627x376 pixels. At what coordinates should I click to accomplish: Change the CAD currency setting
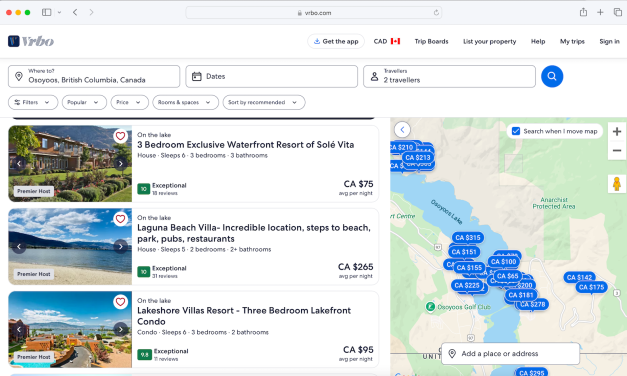[387, 41]
